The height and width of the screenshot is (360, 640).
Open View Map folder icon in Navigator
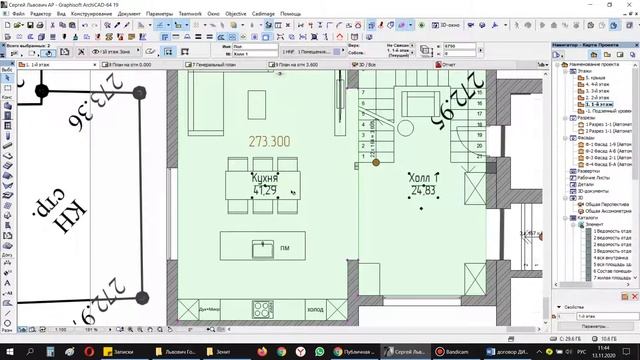coord(607,55)
